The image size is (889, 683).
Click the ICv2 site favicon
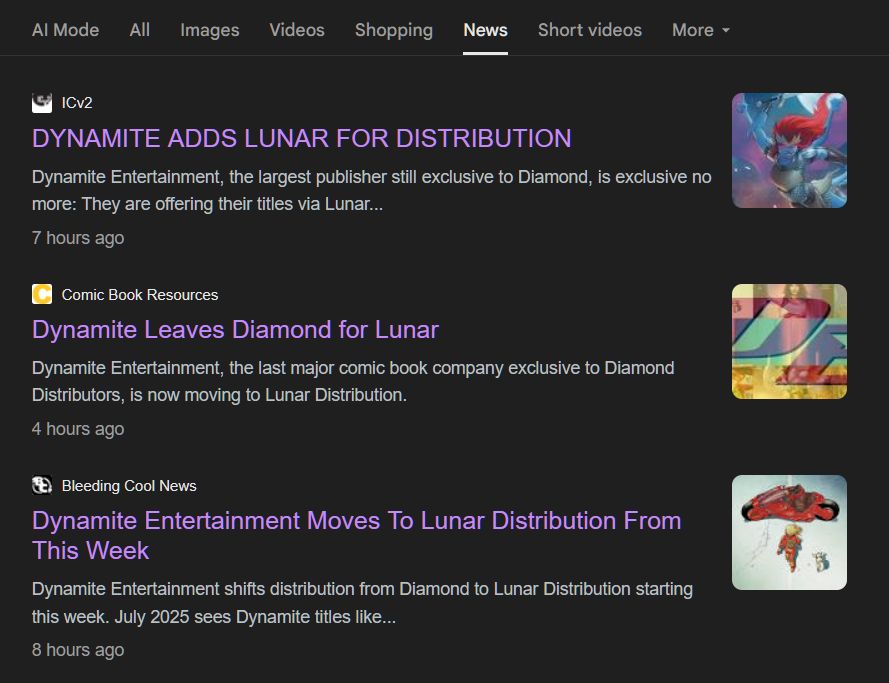(x=42, y=103)
